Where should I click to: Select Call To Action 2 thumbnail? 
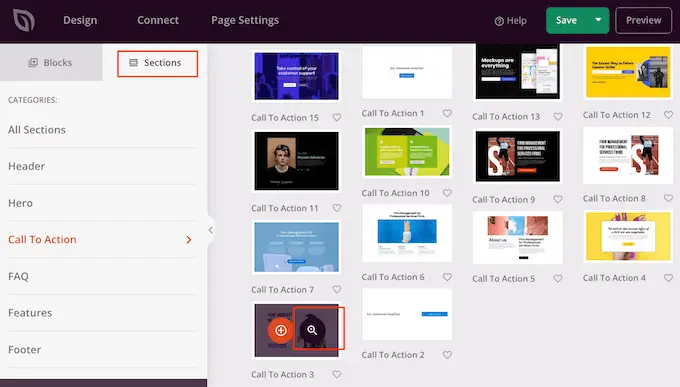[407, 314]
